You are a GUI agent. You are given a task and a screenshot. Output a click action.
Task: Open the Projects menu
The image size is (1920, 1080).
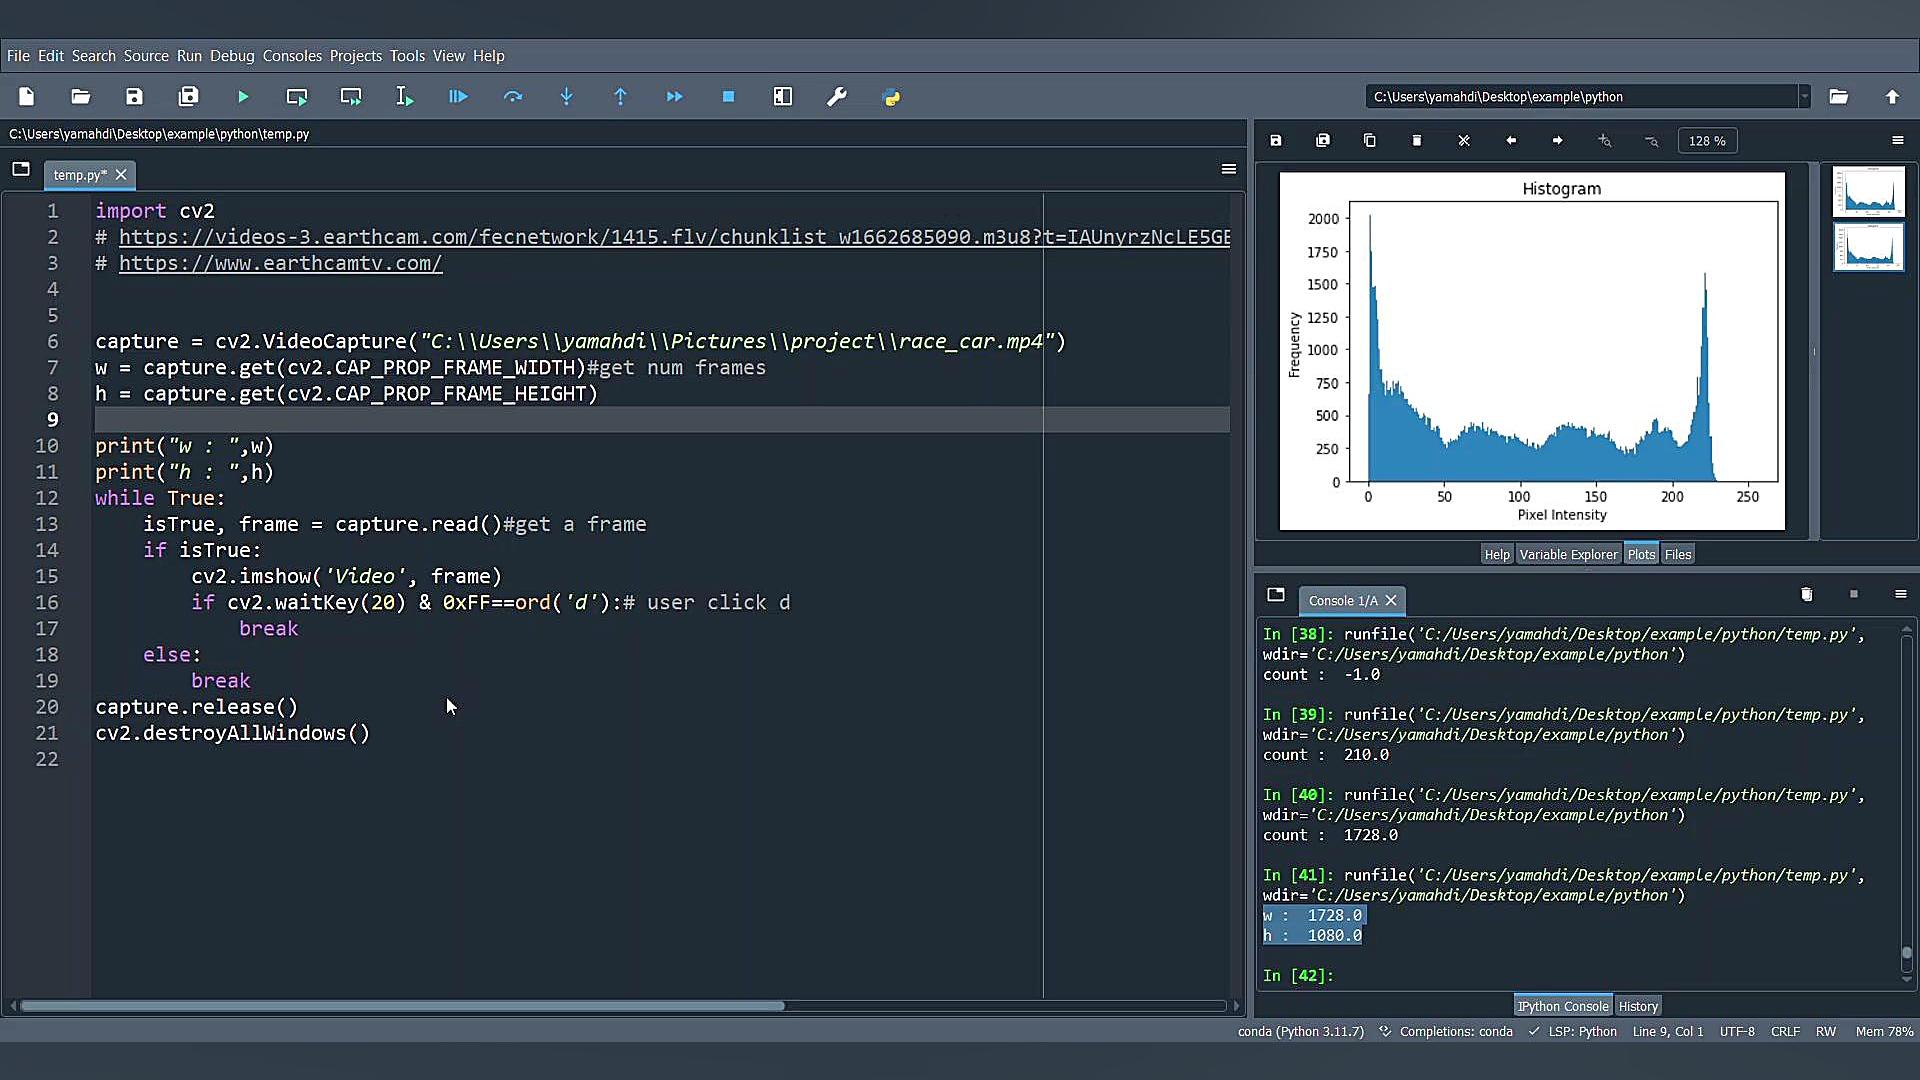(356, 56)
